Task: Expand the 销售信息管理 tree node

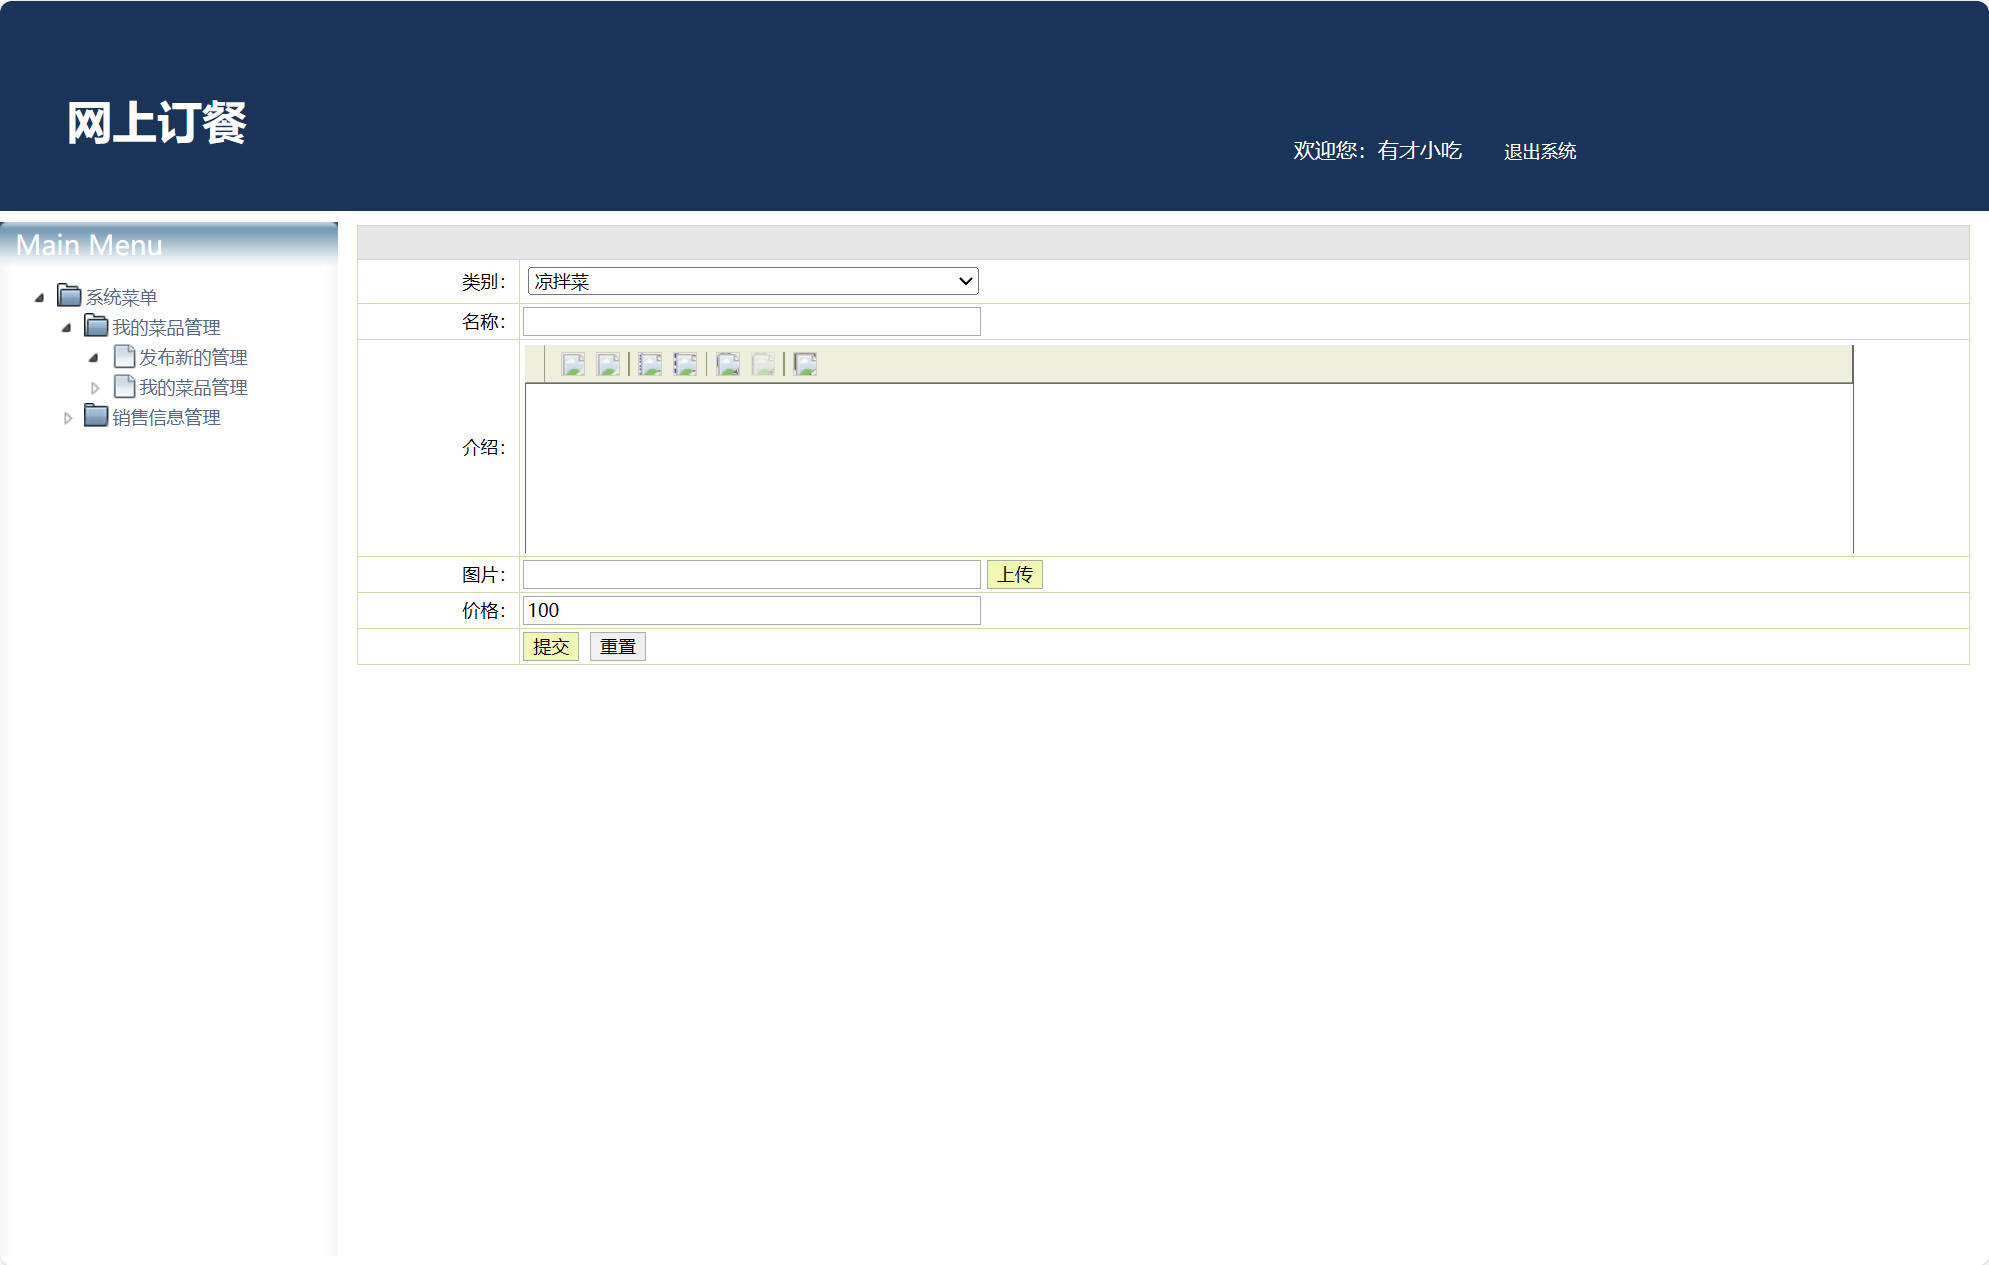Action: (x=66, y=417)
